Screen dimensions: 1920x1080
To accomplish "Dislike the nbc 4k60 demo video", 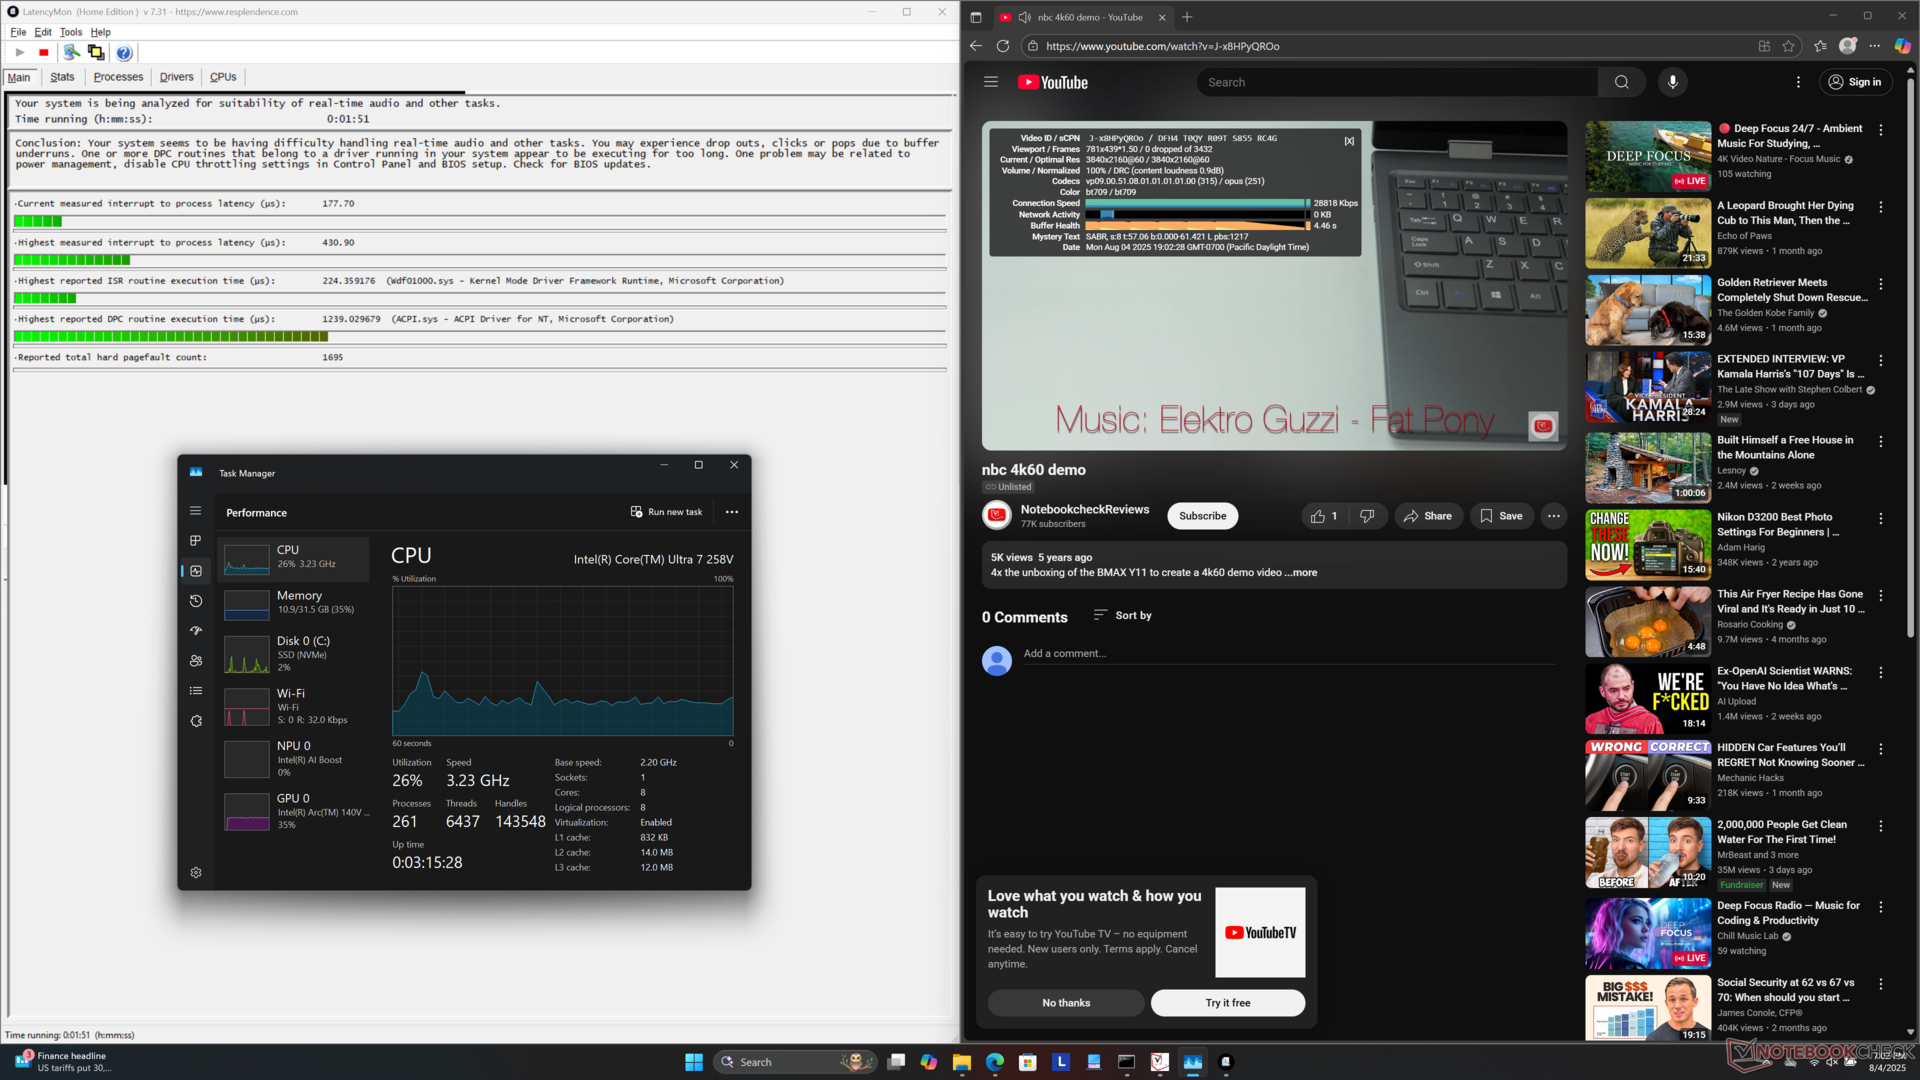I will 1367,516.
